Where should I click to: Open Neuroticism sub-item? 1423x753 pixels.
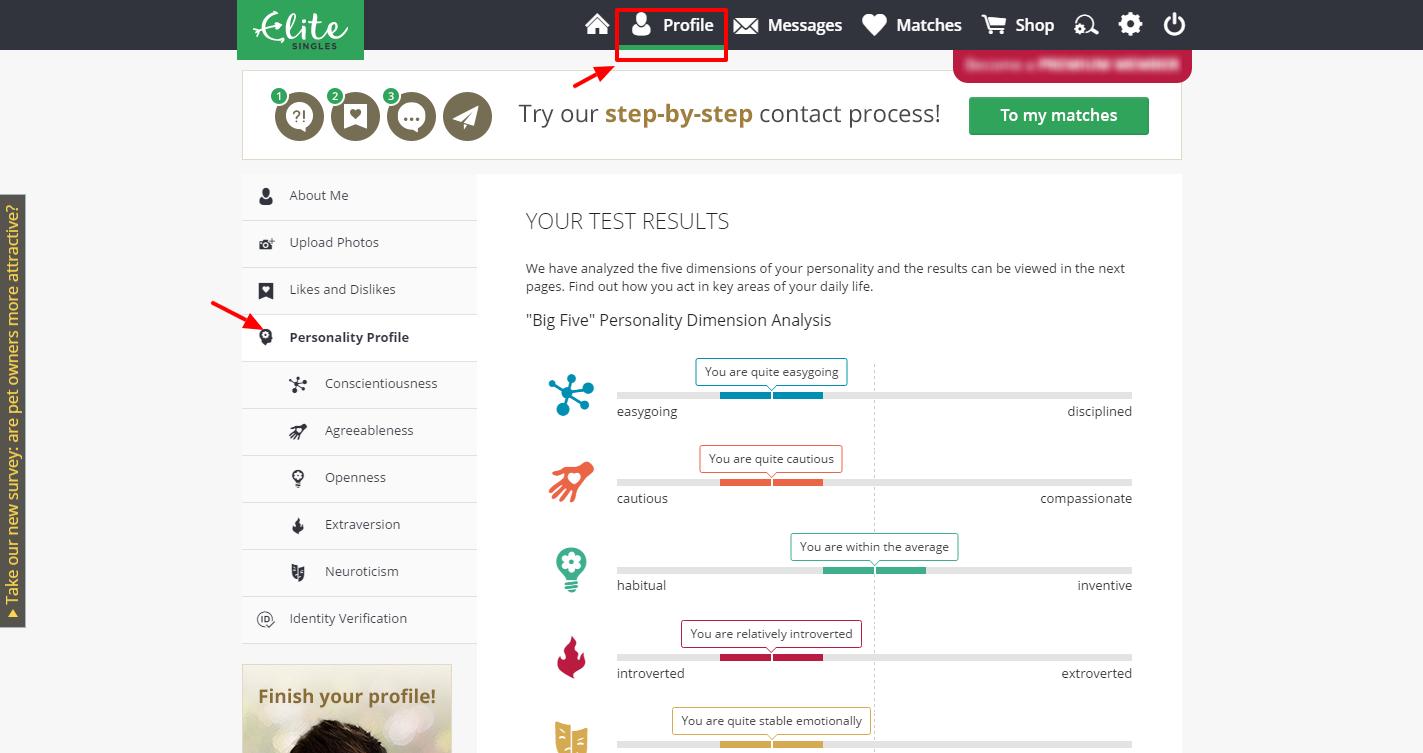pyautogui.click(x=359, y=572)
